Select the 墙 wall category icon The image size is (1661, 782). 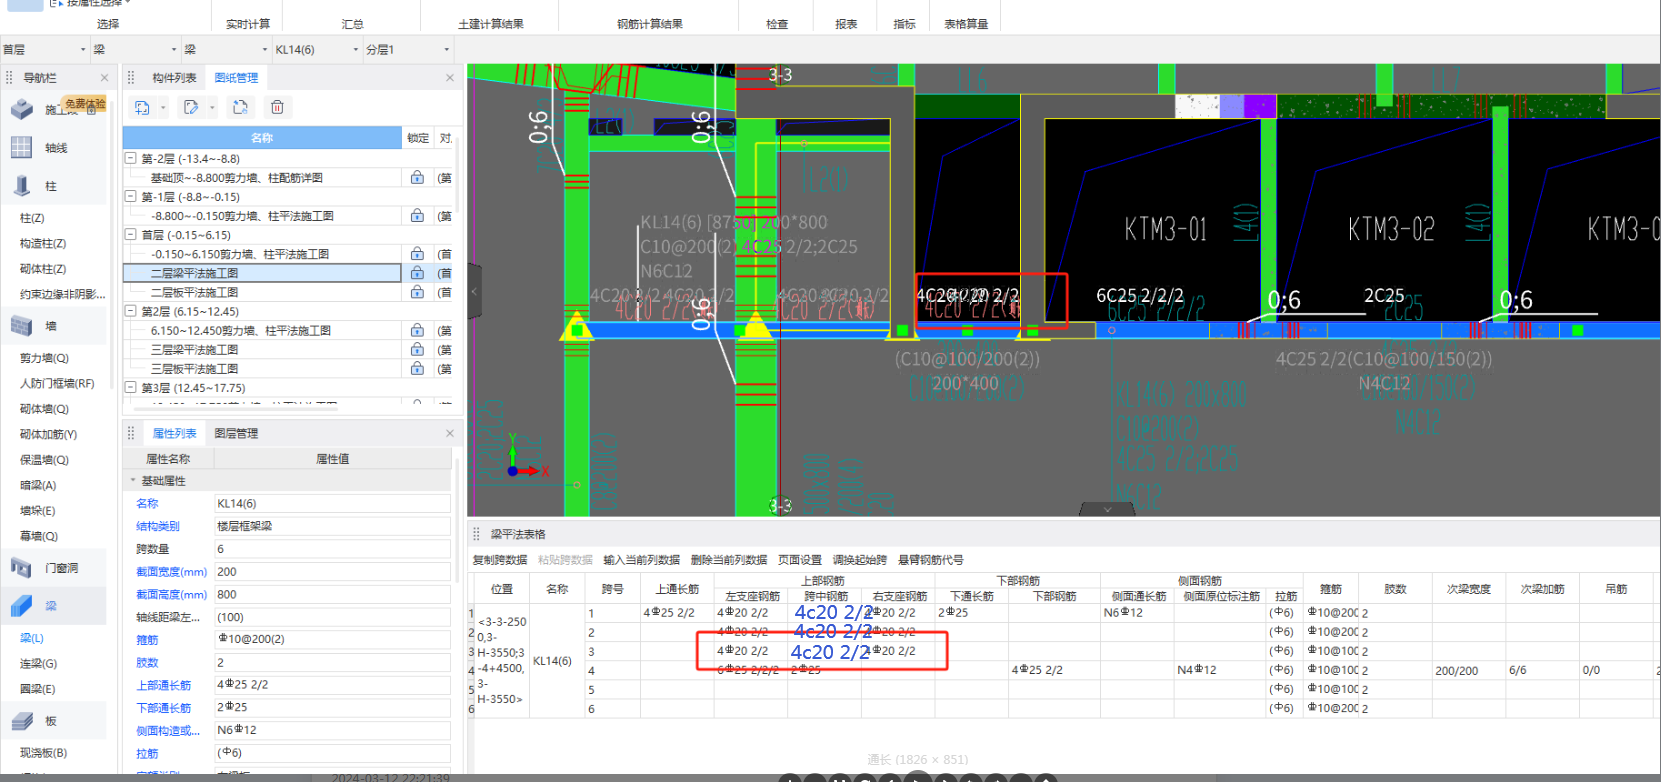click(22, 325)
